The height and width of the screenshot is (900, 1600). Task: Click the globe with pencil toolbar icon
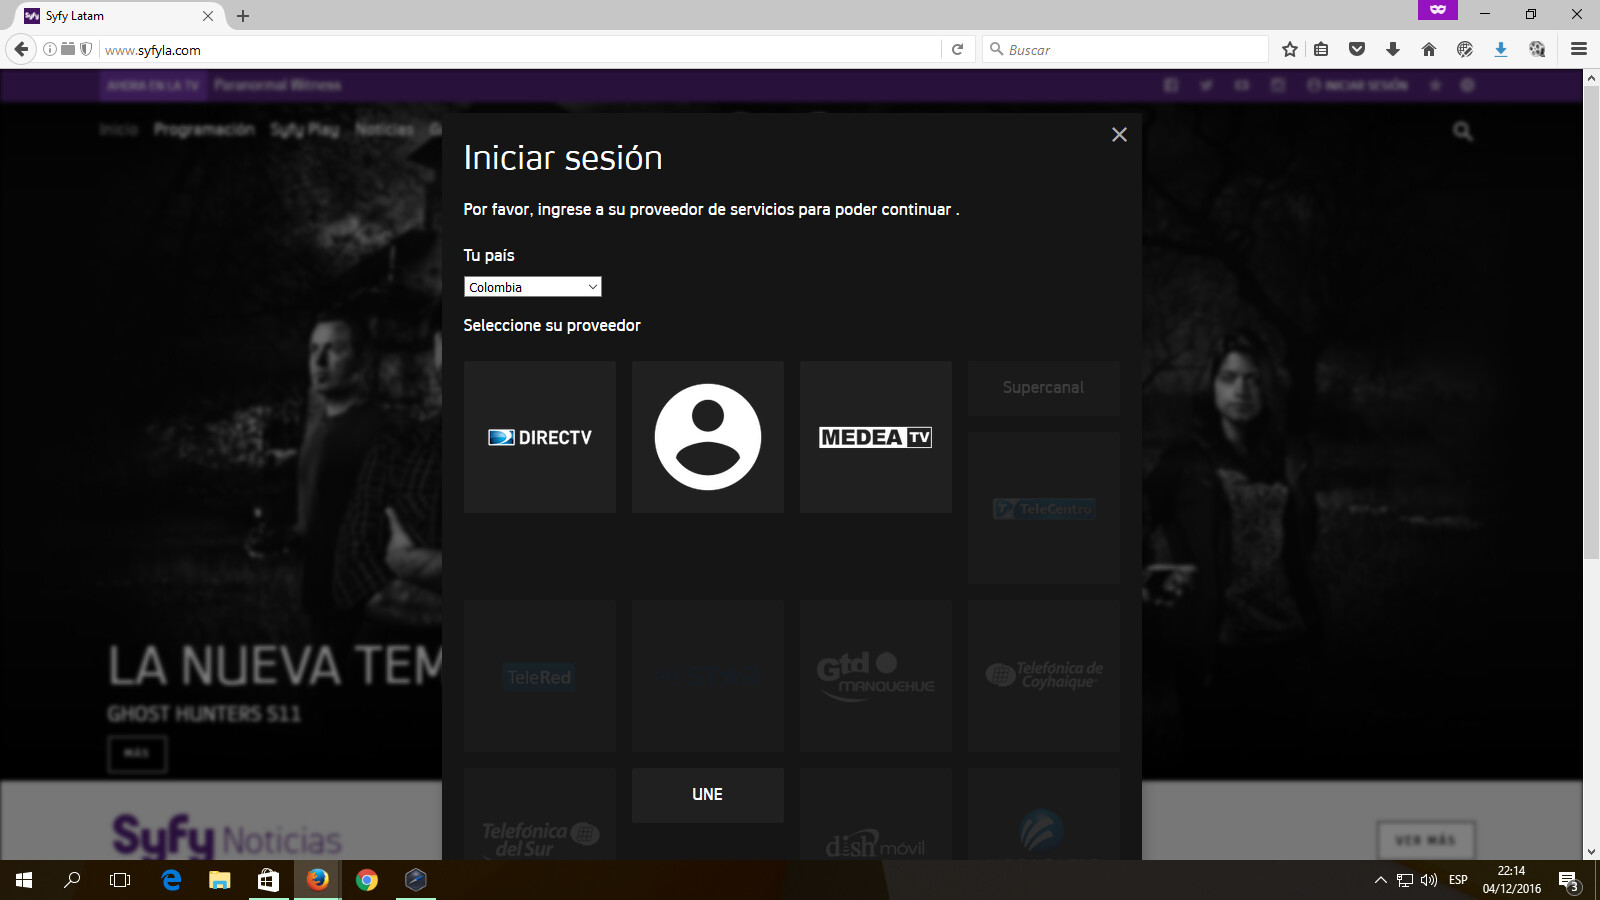(1465, 49)
